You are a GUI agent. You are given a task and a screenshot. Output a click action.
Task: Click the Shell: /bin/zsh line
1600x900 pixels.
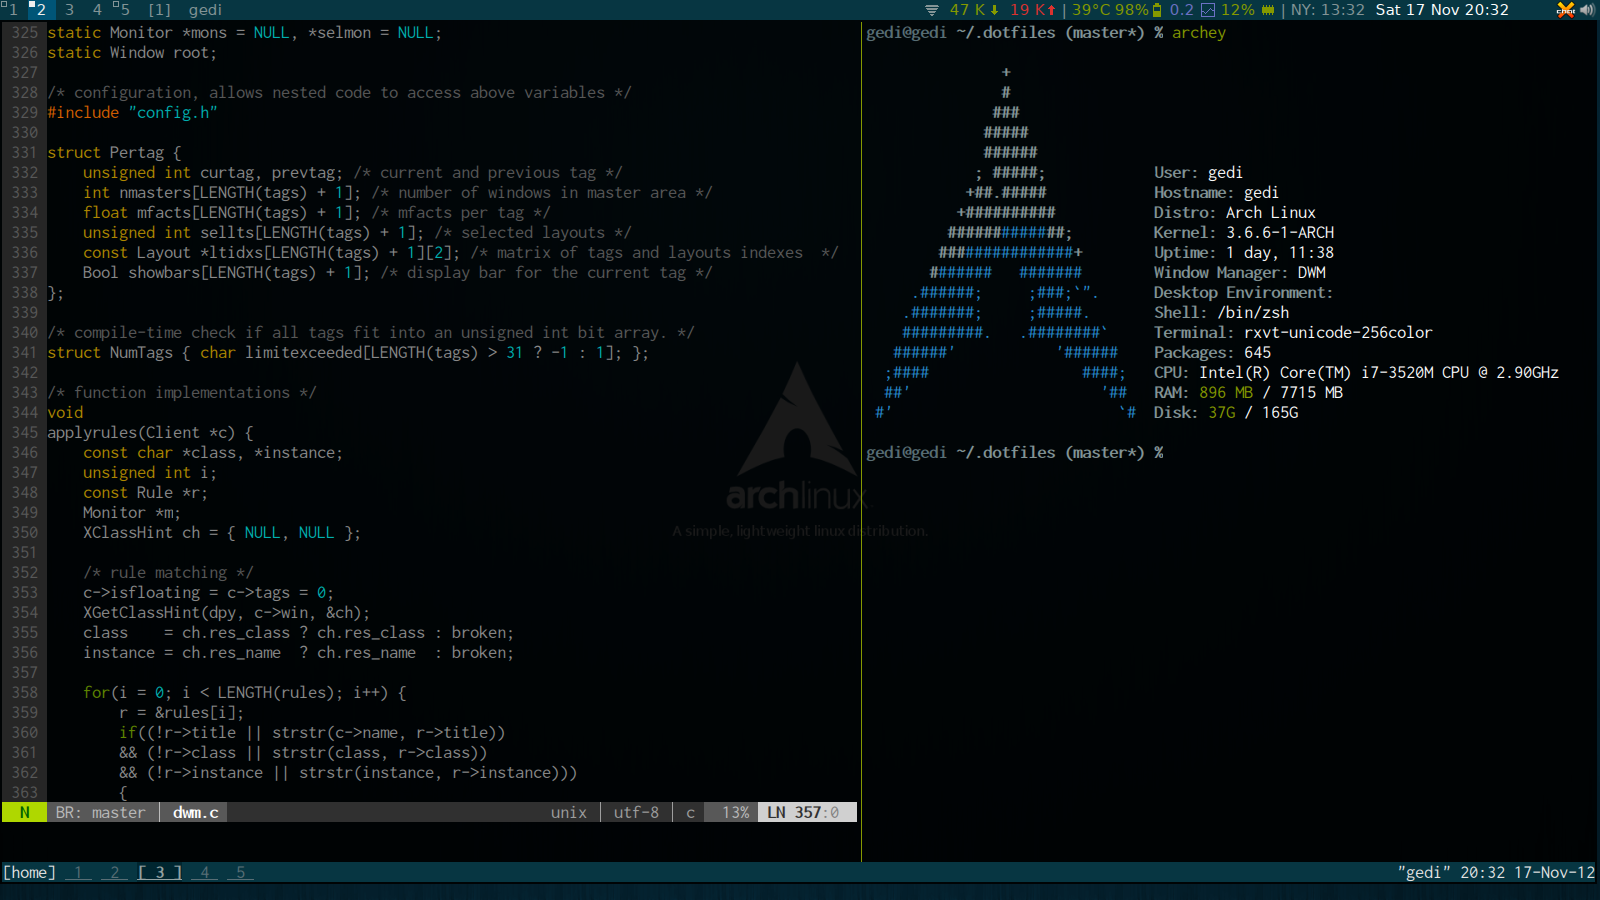click(x=1221, y=312)
